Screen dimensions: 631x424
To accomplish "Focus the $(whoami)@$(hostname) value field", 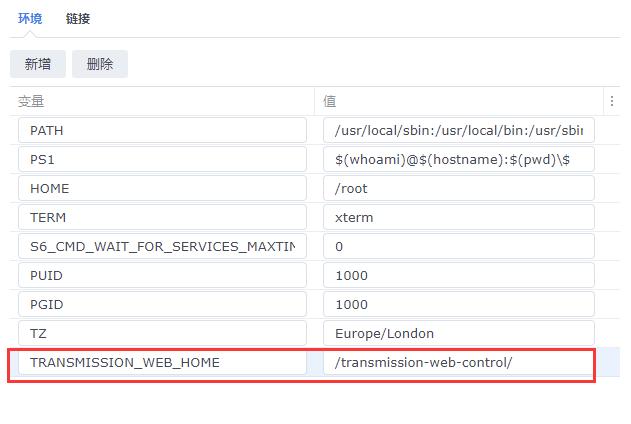I will pyautogui.click(x=458, y=160).
